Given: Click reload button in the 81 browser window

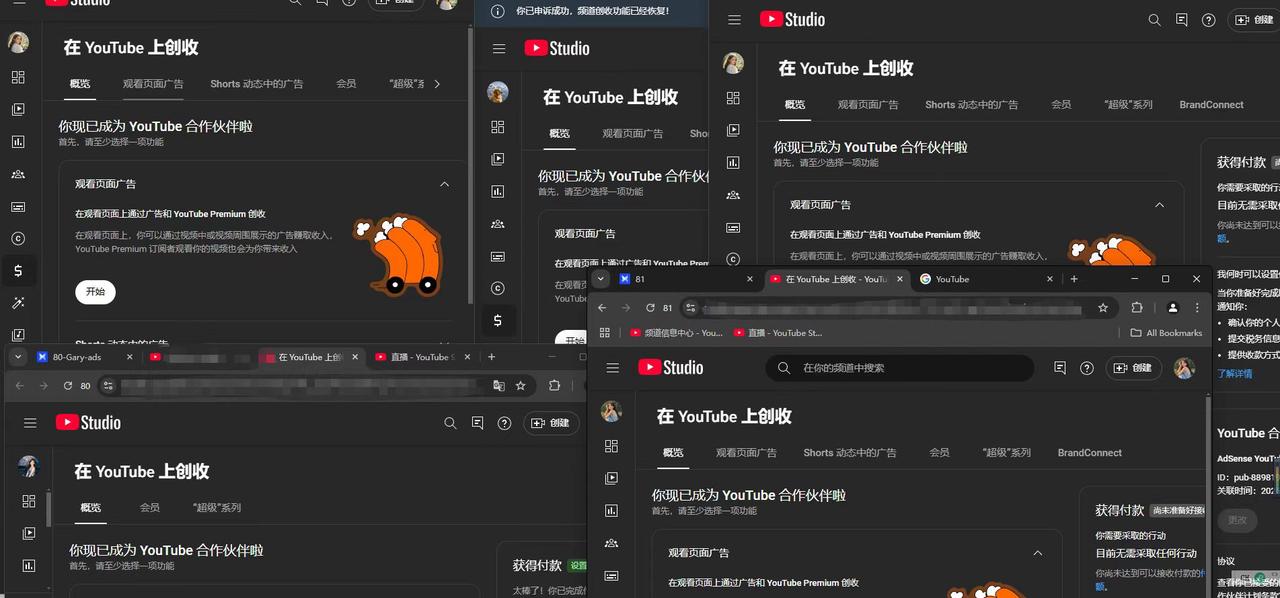Looking at the screenshot, I should [650, 308].
